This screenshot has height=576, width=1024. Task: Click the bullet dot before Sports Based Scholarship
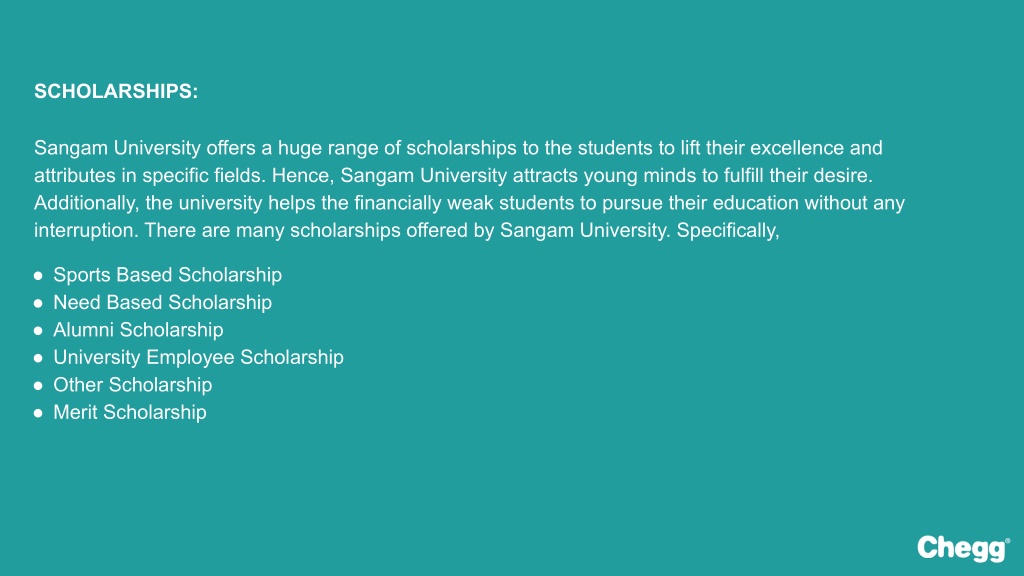[x=38, y=276]
